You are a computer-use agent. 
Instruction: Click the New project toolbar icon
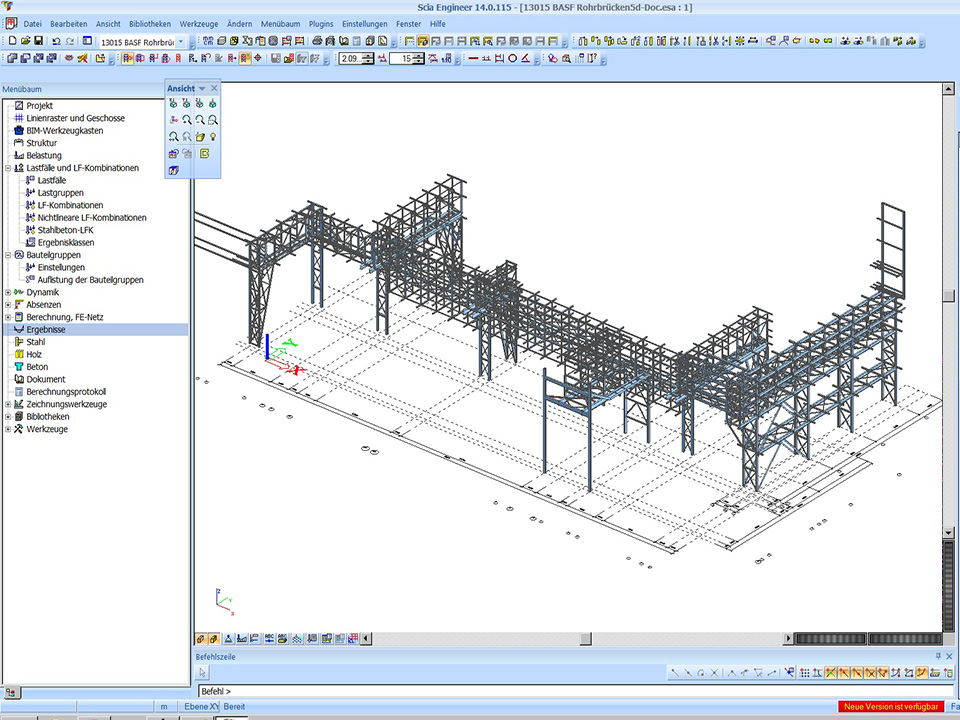tap(12, 41)
